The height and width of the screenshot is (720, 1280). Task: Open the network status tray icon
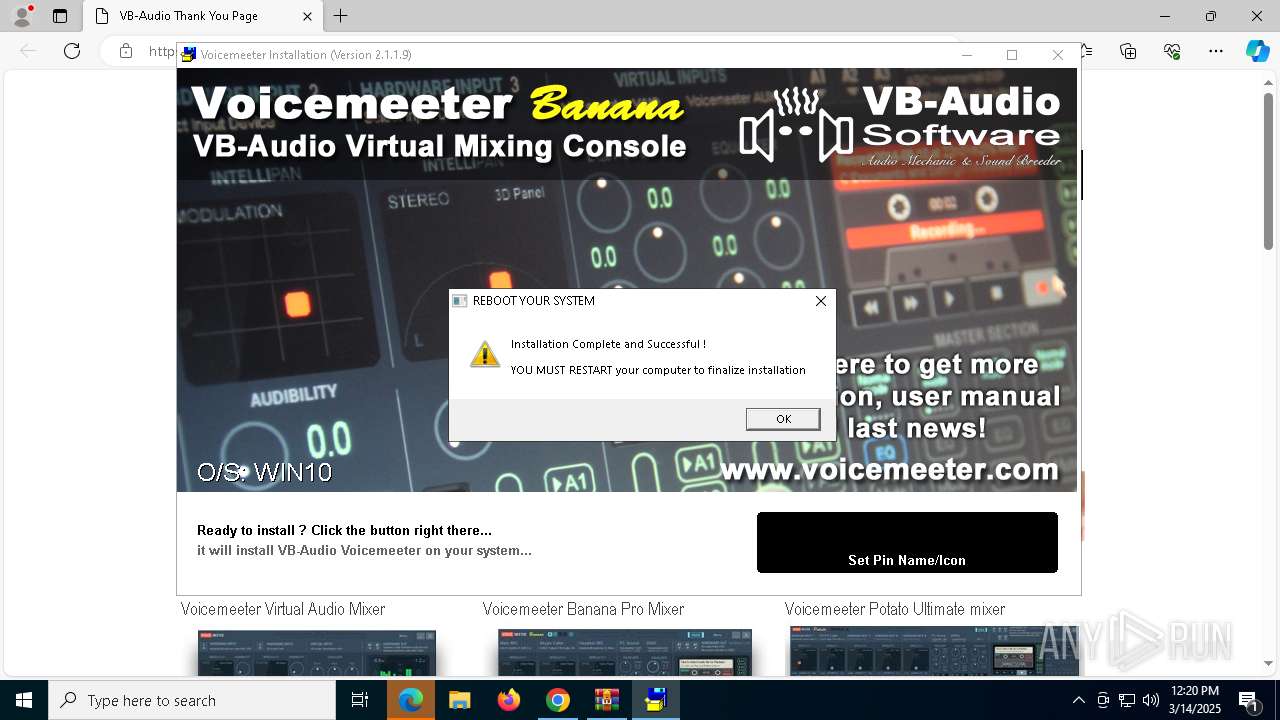tap(1127, 700)
